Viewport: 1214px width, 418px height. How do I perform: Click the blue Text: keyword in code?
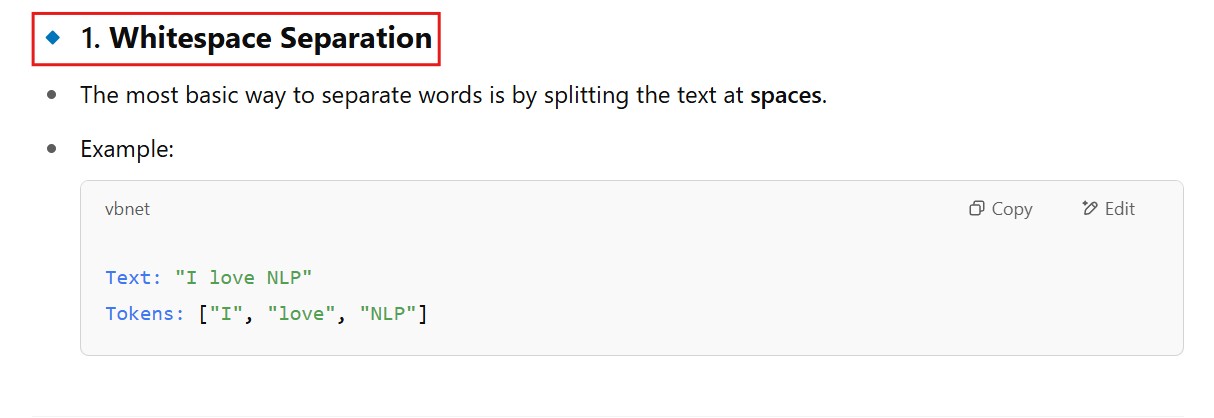click(133, 277)
